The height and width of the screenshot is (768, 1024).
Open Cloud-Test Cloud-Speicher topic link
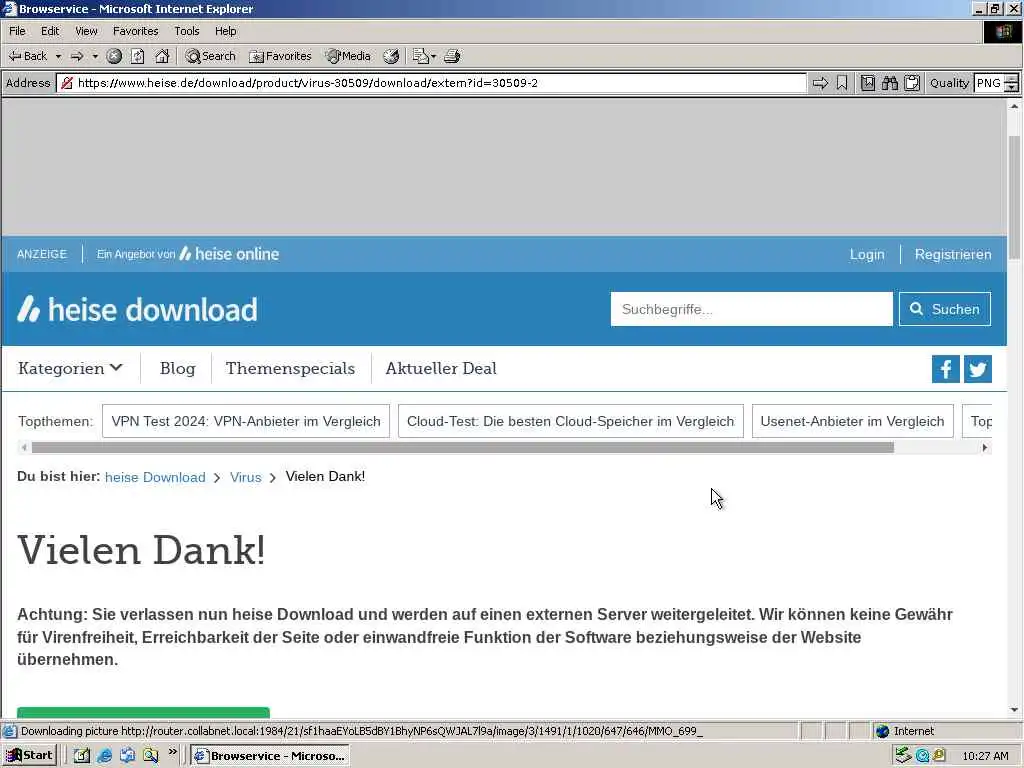570,421
